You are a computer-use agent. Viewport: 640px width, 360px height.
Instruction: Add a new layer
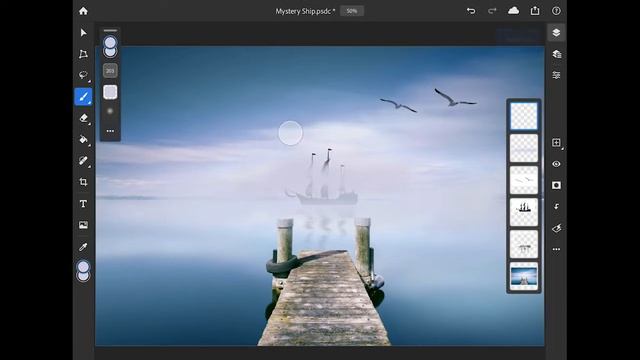(x=556, y=142)
